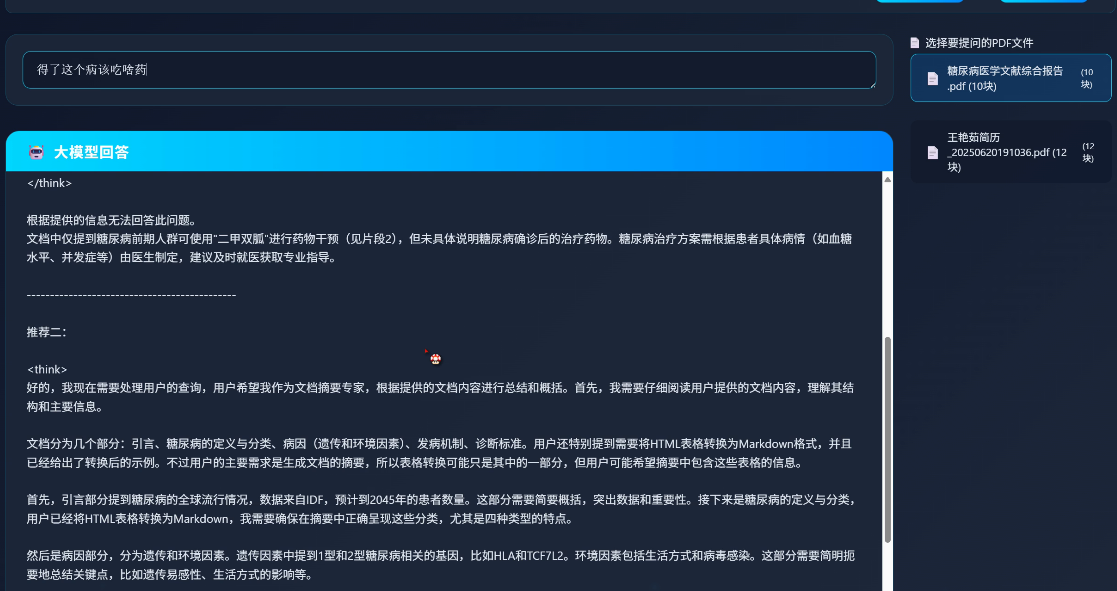Click the scrollbar track below the thumb
1117x591 pixels.
888,568
